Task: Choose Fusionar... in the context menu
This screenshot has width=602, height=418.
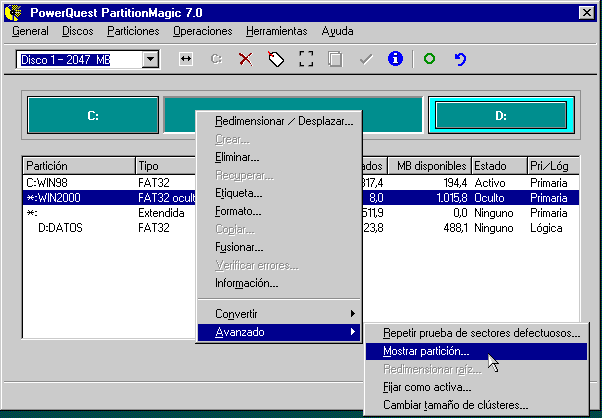Action: tap(279, 247)
